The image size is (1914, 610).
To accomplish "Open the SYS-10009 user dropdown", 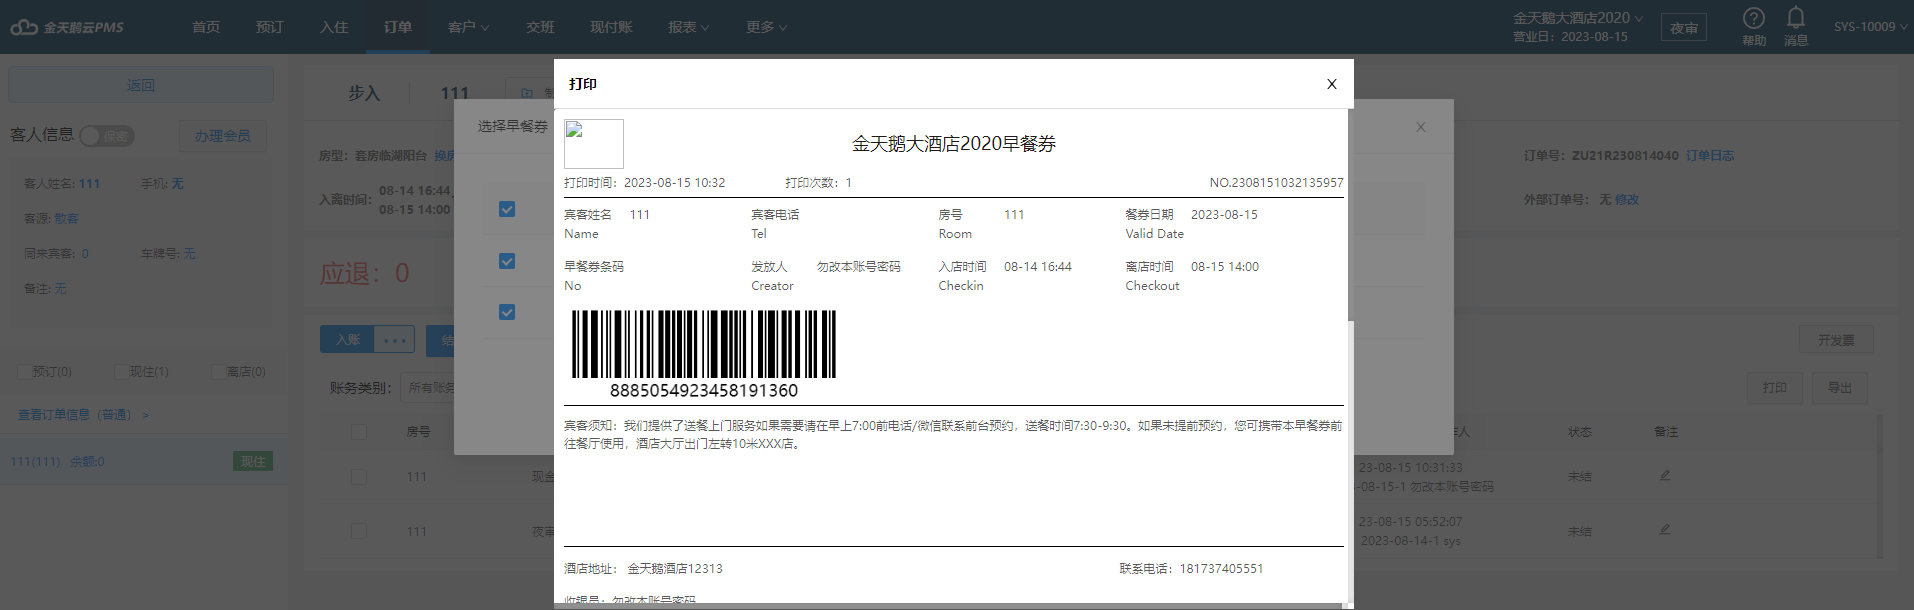I will pyautogui.click(x=1870, y=27).
